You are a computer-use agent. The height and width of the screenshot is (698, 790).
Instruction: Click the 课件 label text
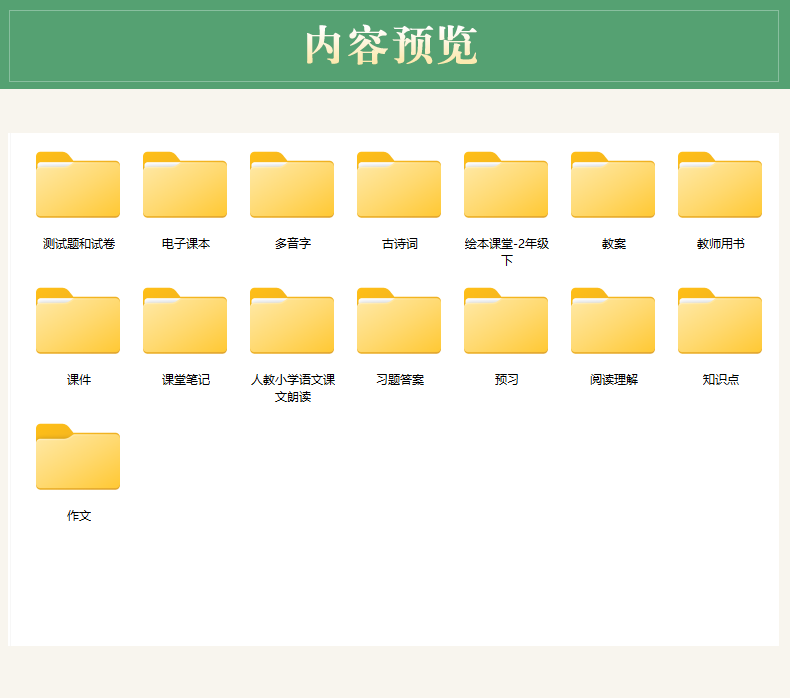pyautogui.click(x=79, y=379)
